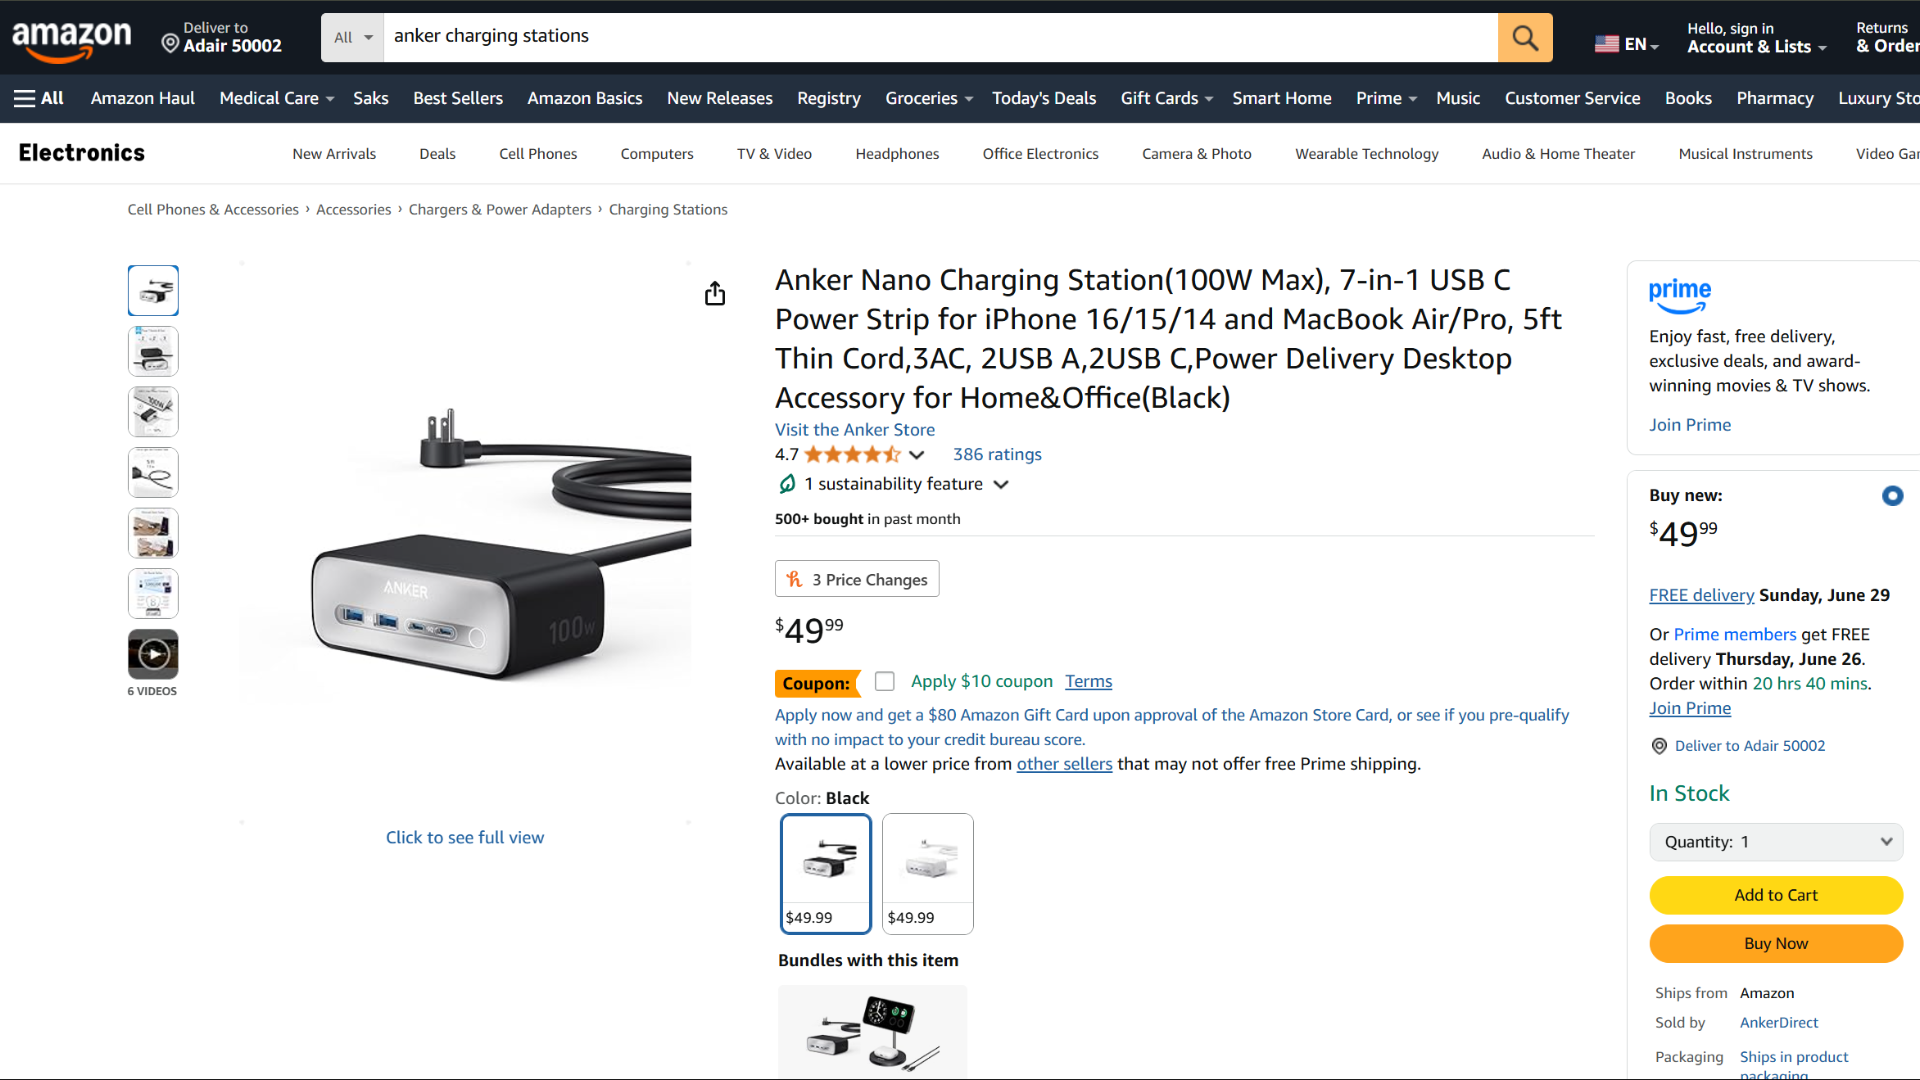The height and width of the screenshot is (1080, 1920).
Task: Select second product image thumbnail
Action: pyautogui.click(x=153, y=351)
